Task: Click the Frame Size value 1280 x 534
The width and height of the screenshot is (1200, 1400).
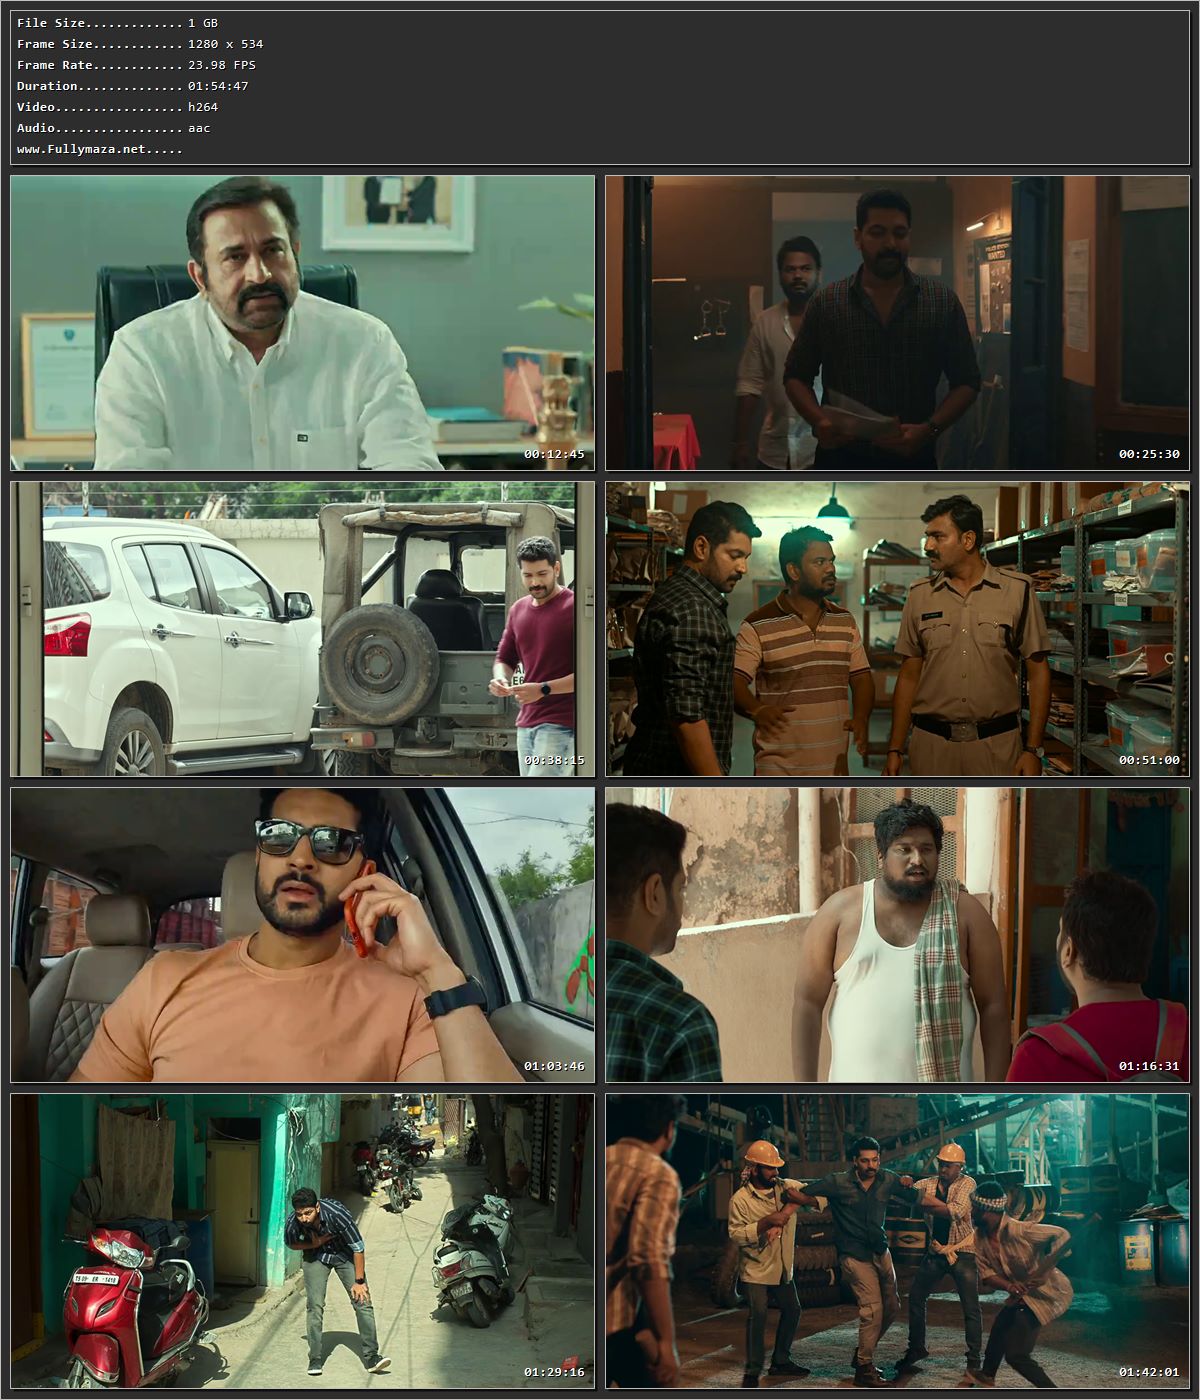Action: coord(226,44)
